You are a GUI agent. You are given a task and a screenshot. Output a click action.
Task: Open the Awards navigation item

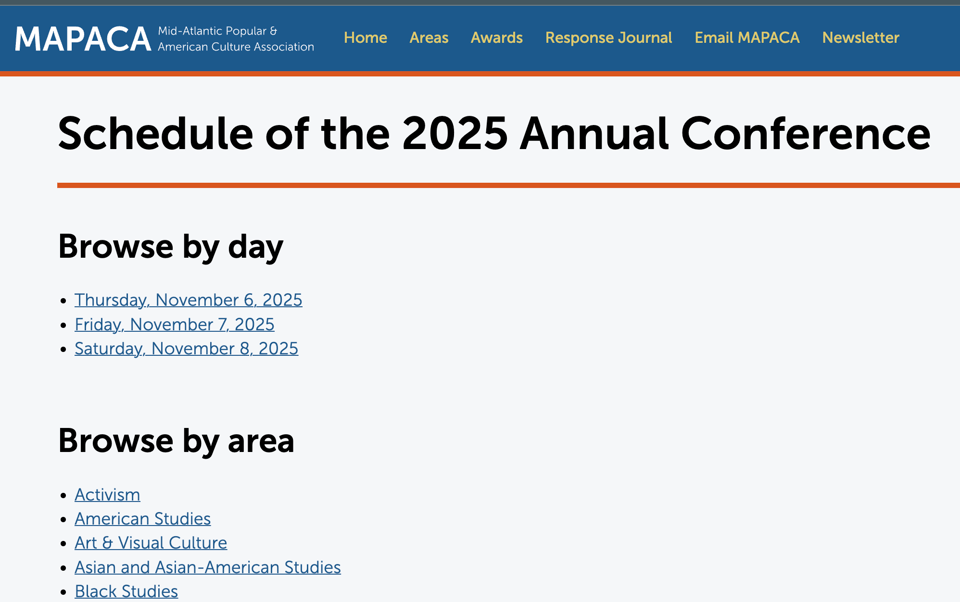497,38
